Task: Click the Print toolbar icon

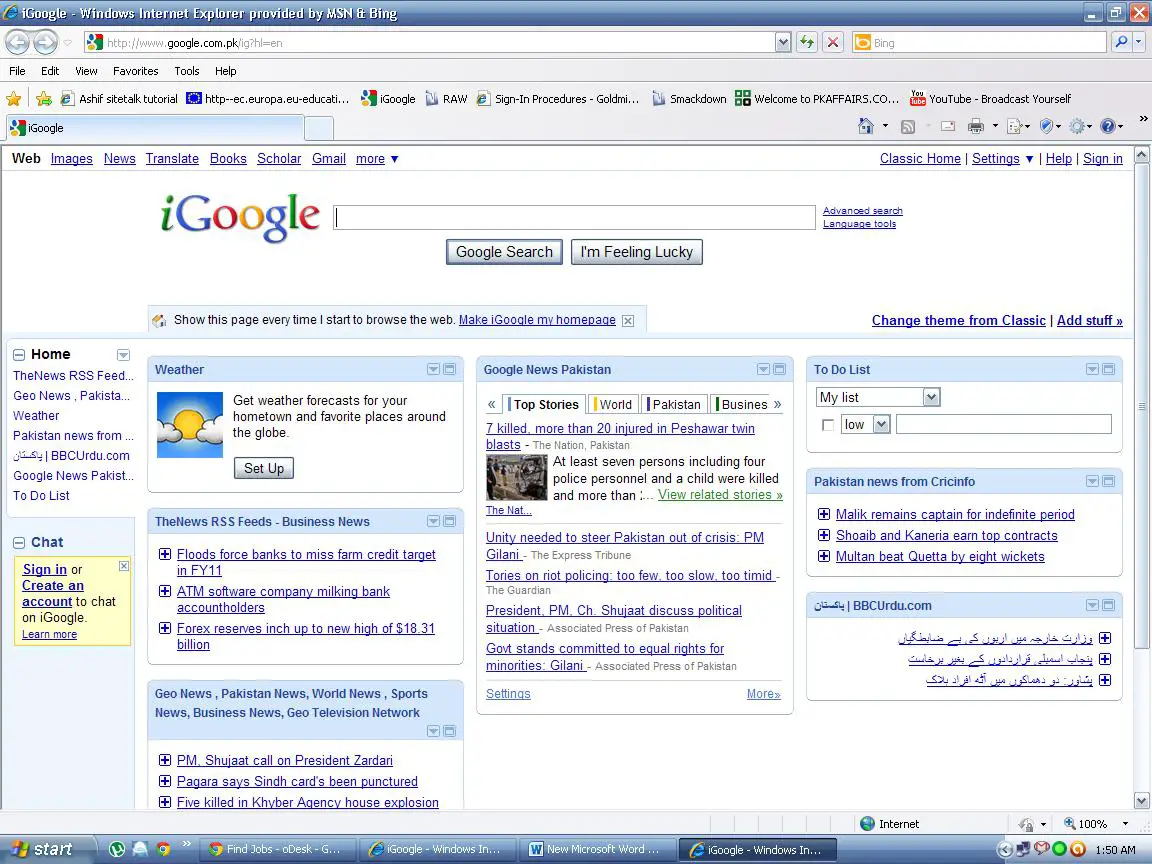Action: coord(976,126)
